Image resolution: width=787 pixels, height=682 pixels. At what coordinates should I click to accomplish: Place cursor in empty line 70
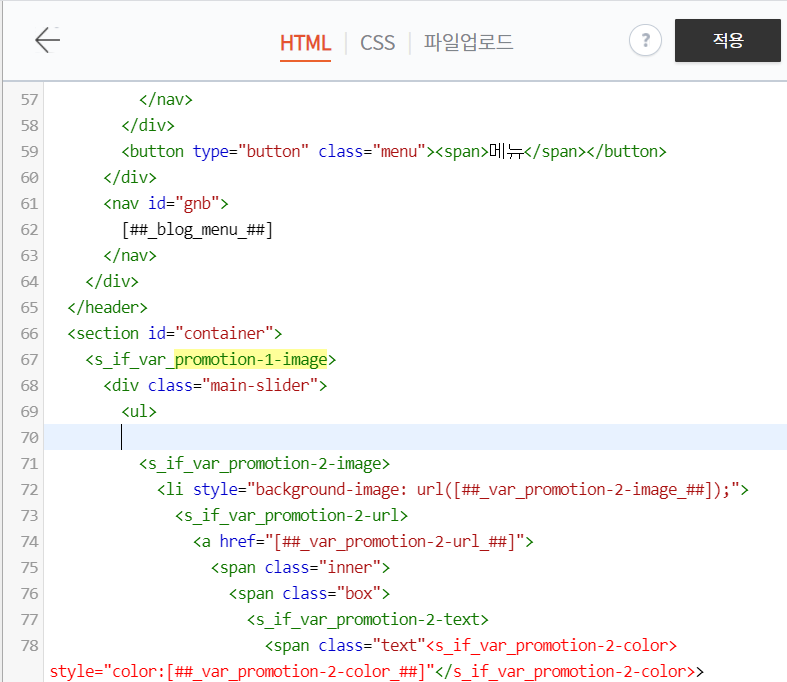click(415, 437)
